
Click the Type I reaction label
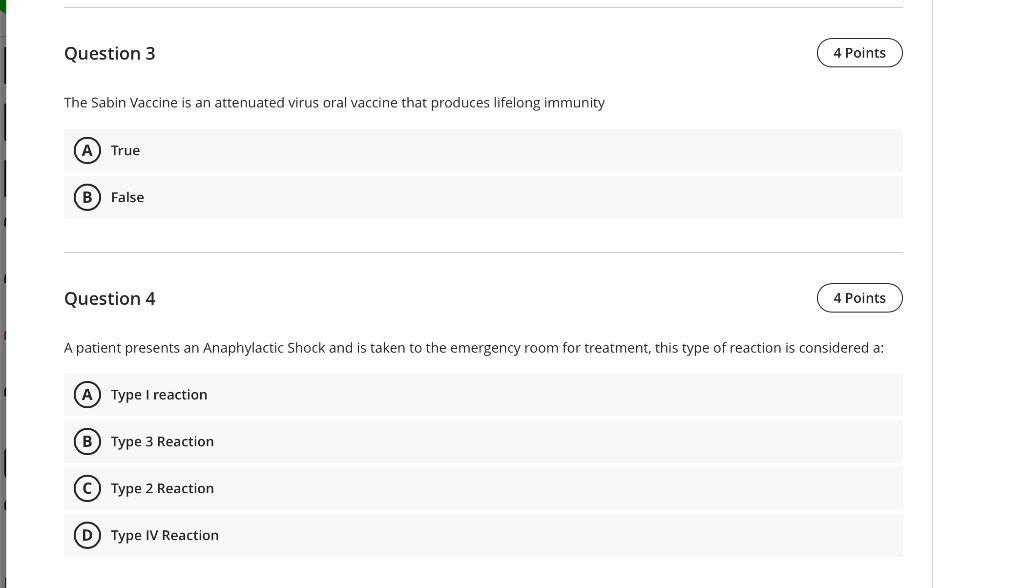[x=159, y=395]
